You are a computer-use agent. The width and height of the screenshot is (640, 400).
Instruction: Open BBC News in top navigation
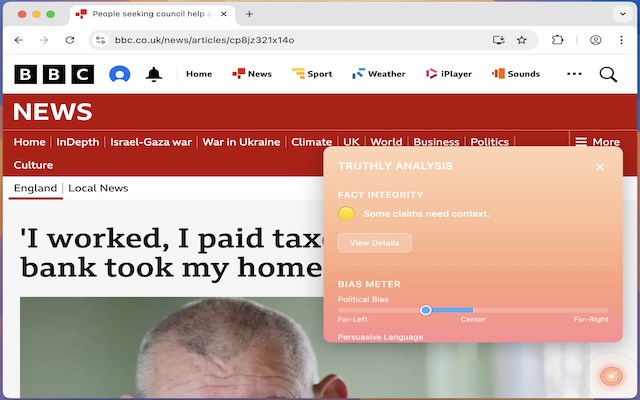click(x=252, y=74)
